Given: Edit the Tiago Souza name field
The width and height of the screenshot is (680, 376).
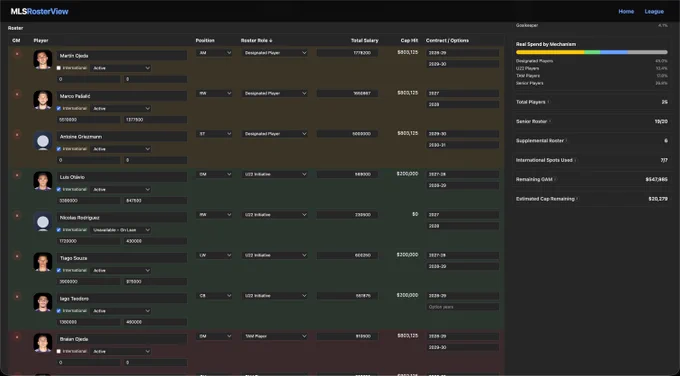Looking at the screenshot, I should coord(122,258).
